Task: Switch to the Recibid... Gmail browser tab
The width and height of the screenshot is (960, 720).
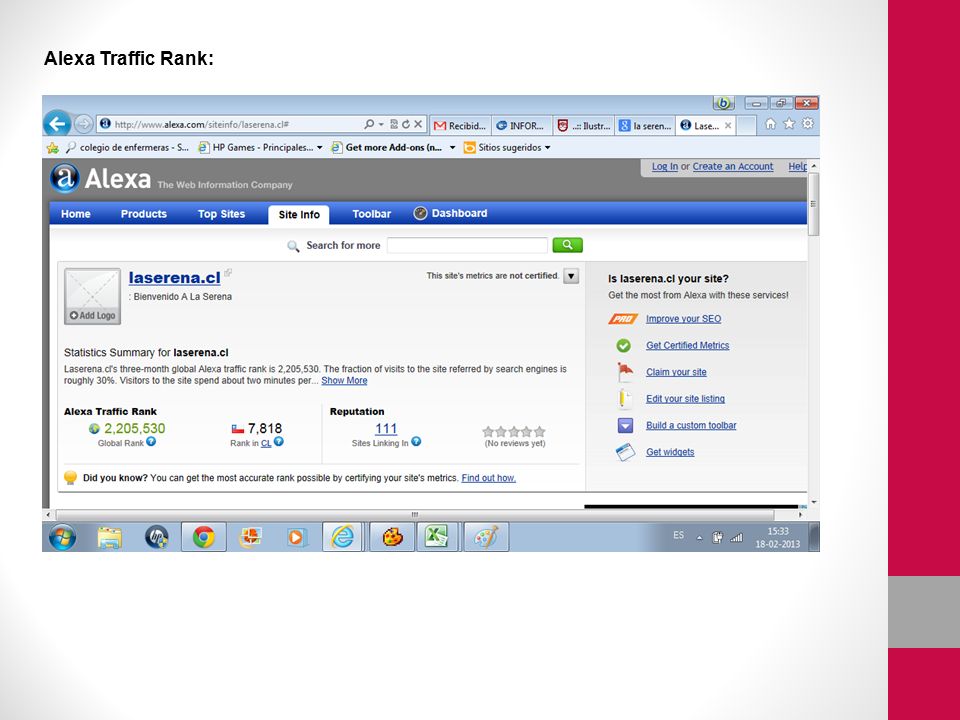Action: [x=460, y=126]
